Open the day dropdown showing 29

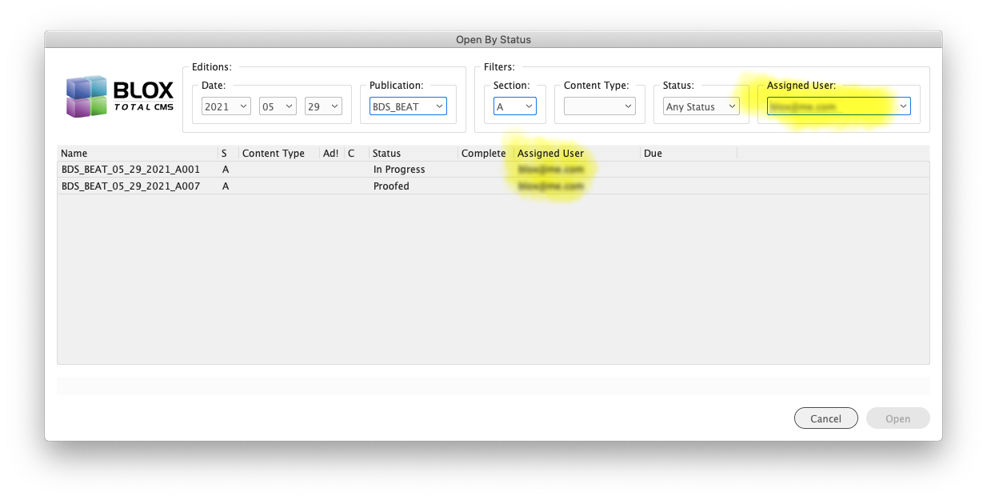click(323, 106)
